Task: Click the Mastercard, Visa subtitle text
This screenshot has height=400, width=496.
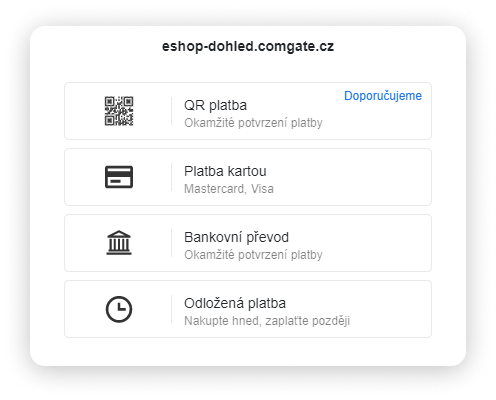Action: coord(229,189)
